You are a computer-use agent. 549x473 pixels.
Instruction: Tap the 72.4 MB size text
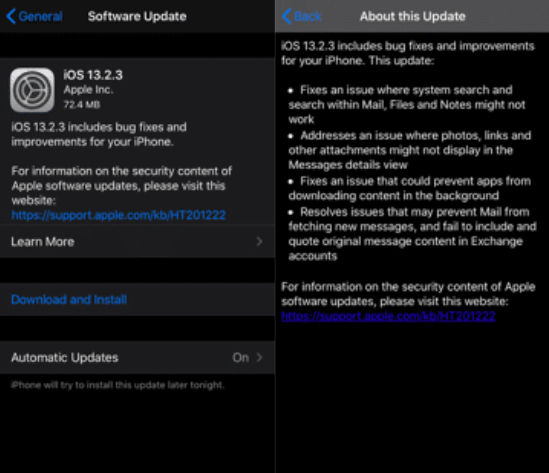pos(82,104)
